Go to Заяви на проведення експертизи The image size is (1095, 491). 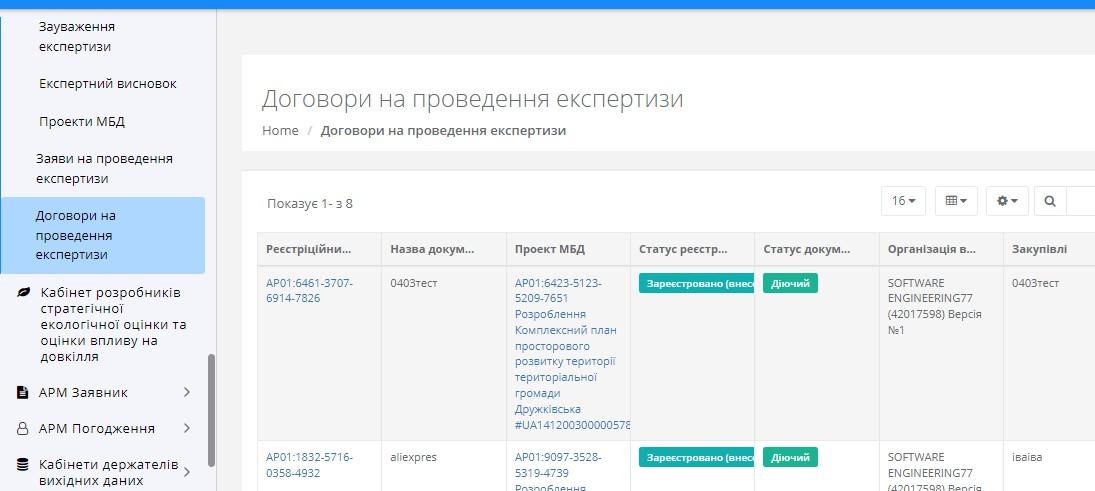[x=104, y=168]
